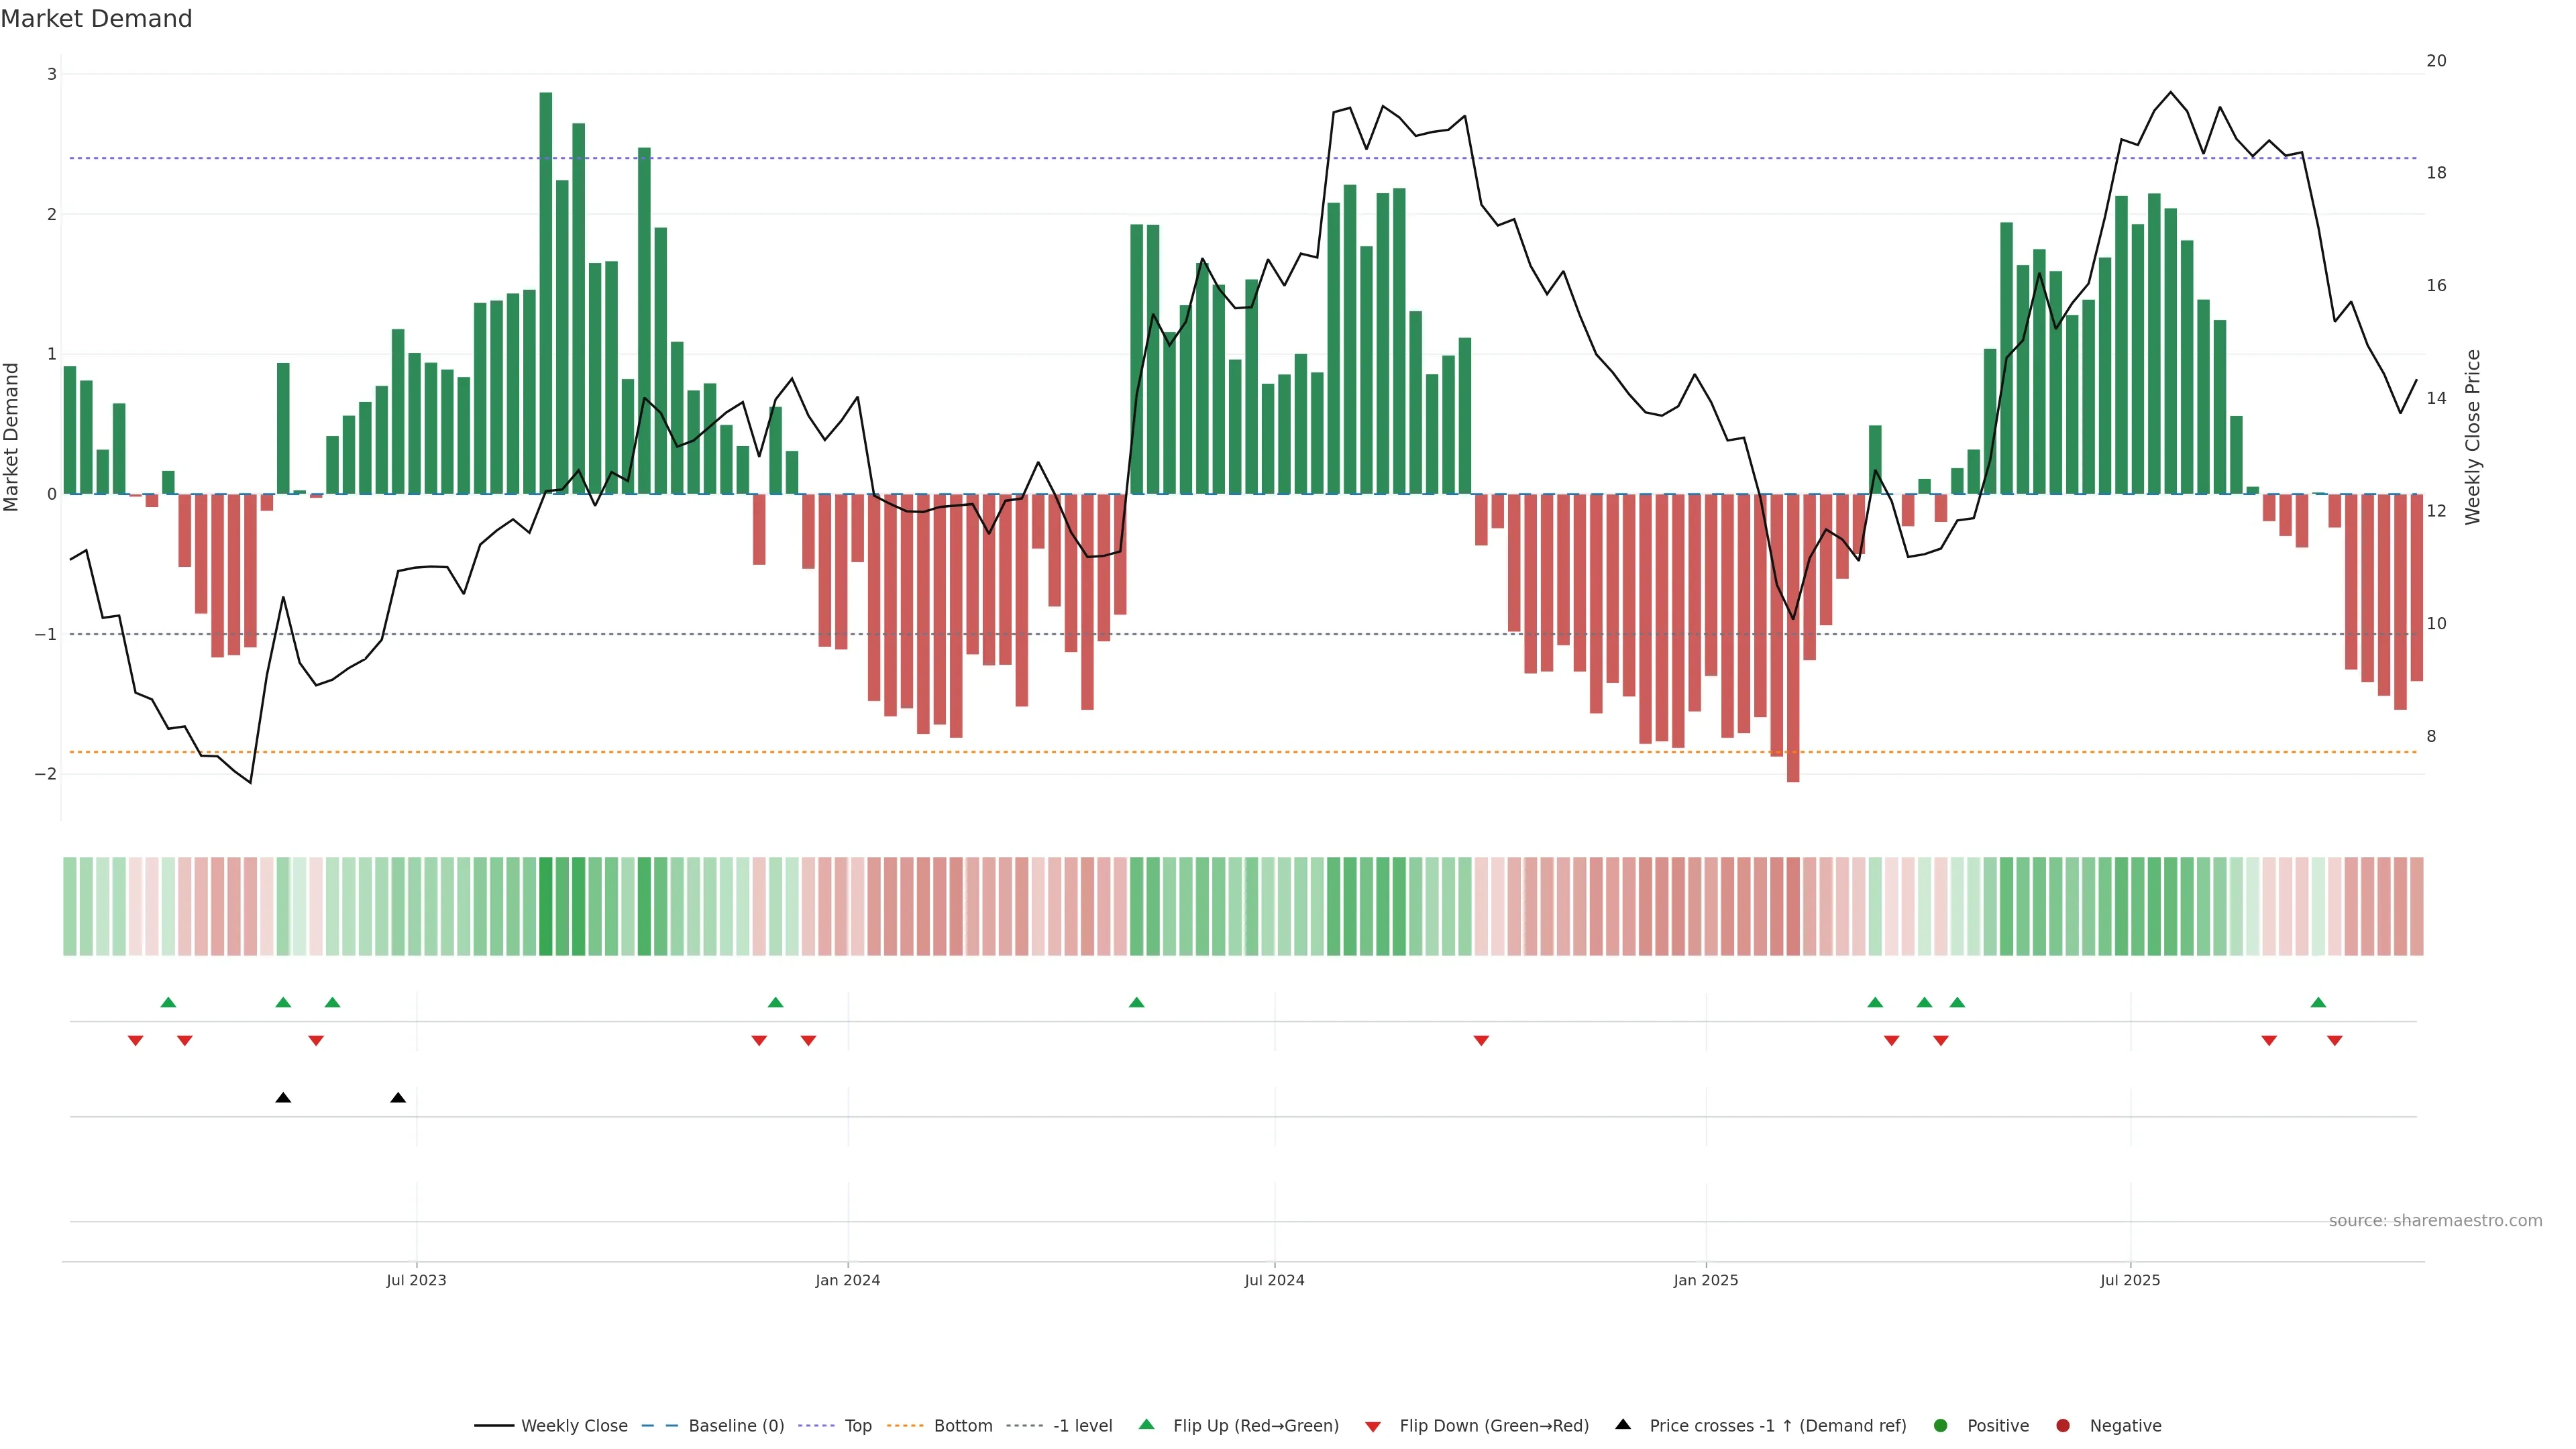
Task: Click Weekly Close Price axis title
Action: [x=2473, y=437]
